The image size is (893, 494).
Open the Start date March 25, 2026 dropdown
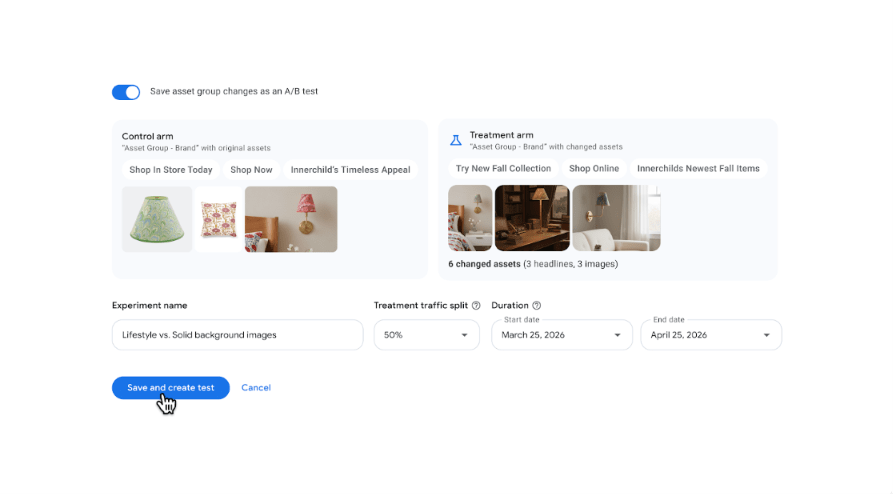[x=562, y=335]
